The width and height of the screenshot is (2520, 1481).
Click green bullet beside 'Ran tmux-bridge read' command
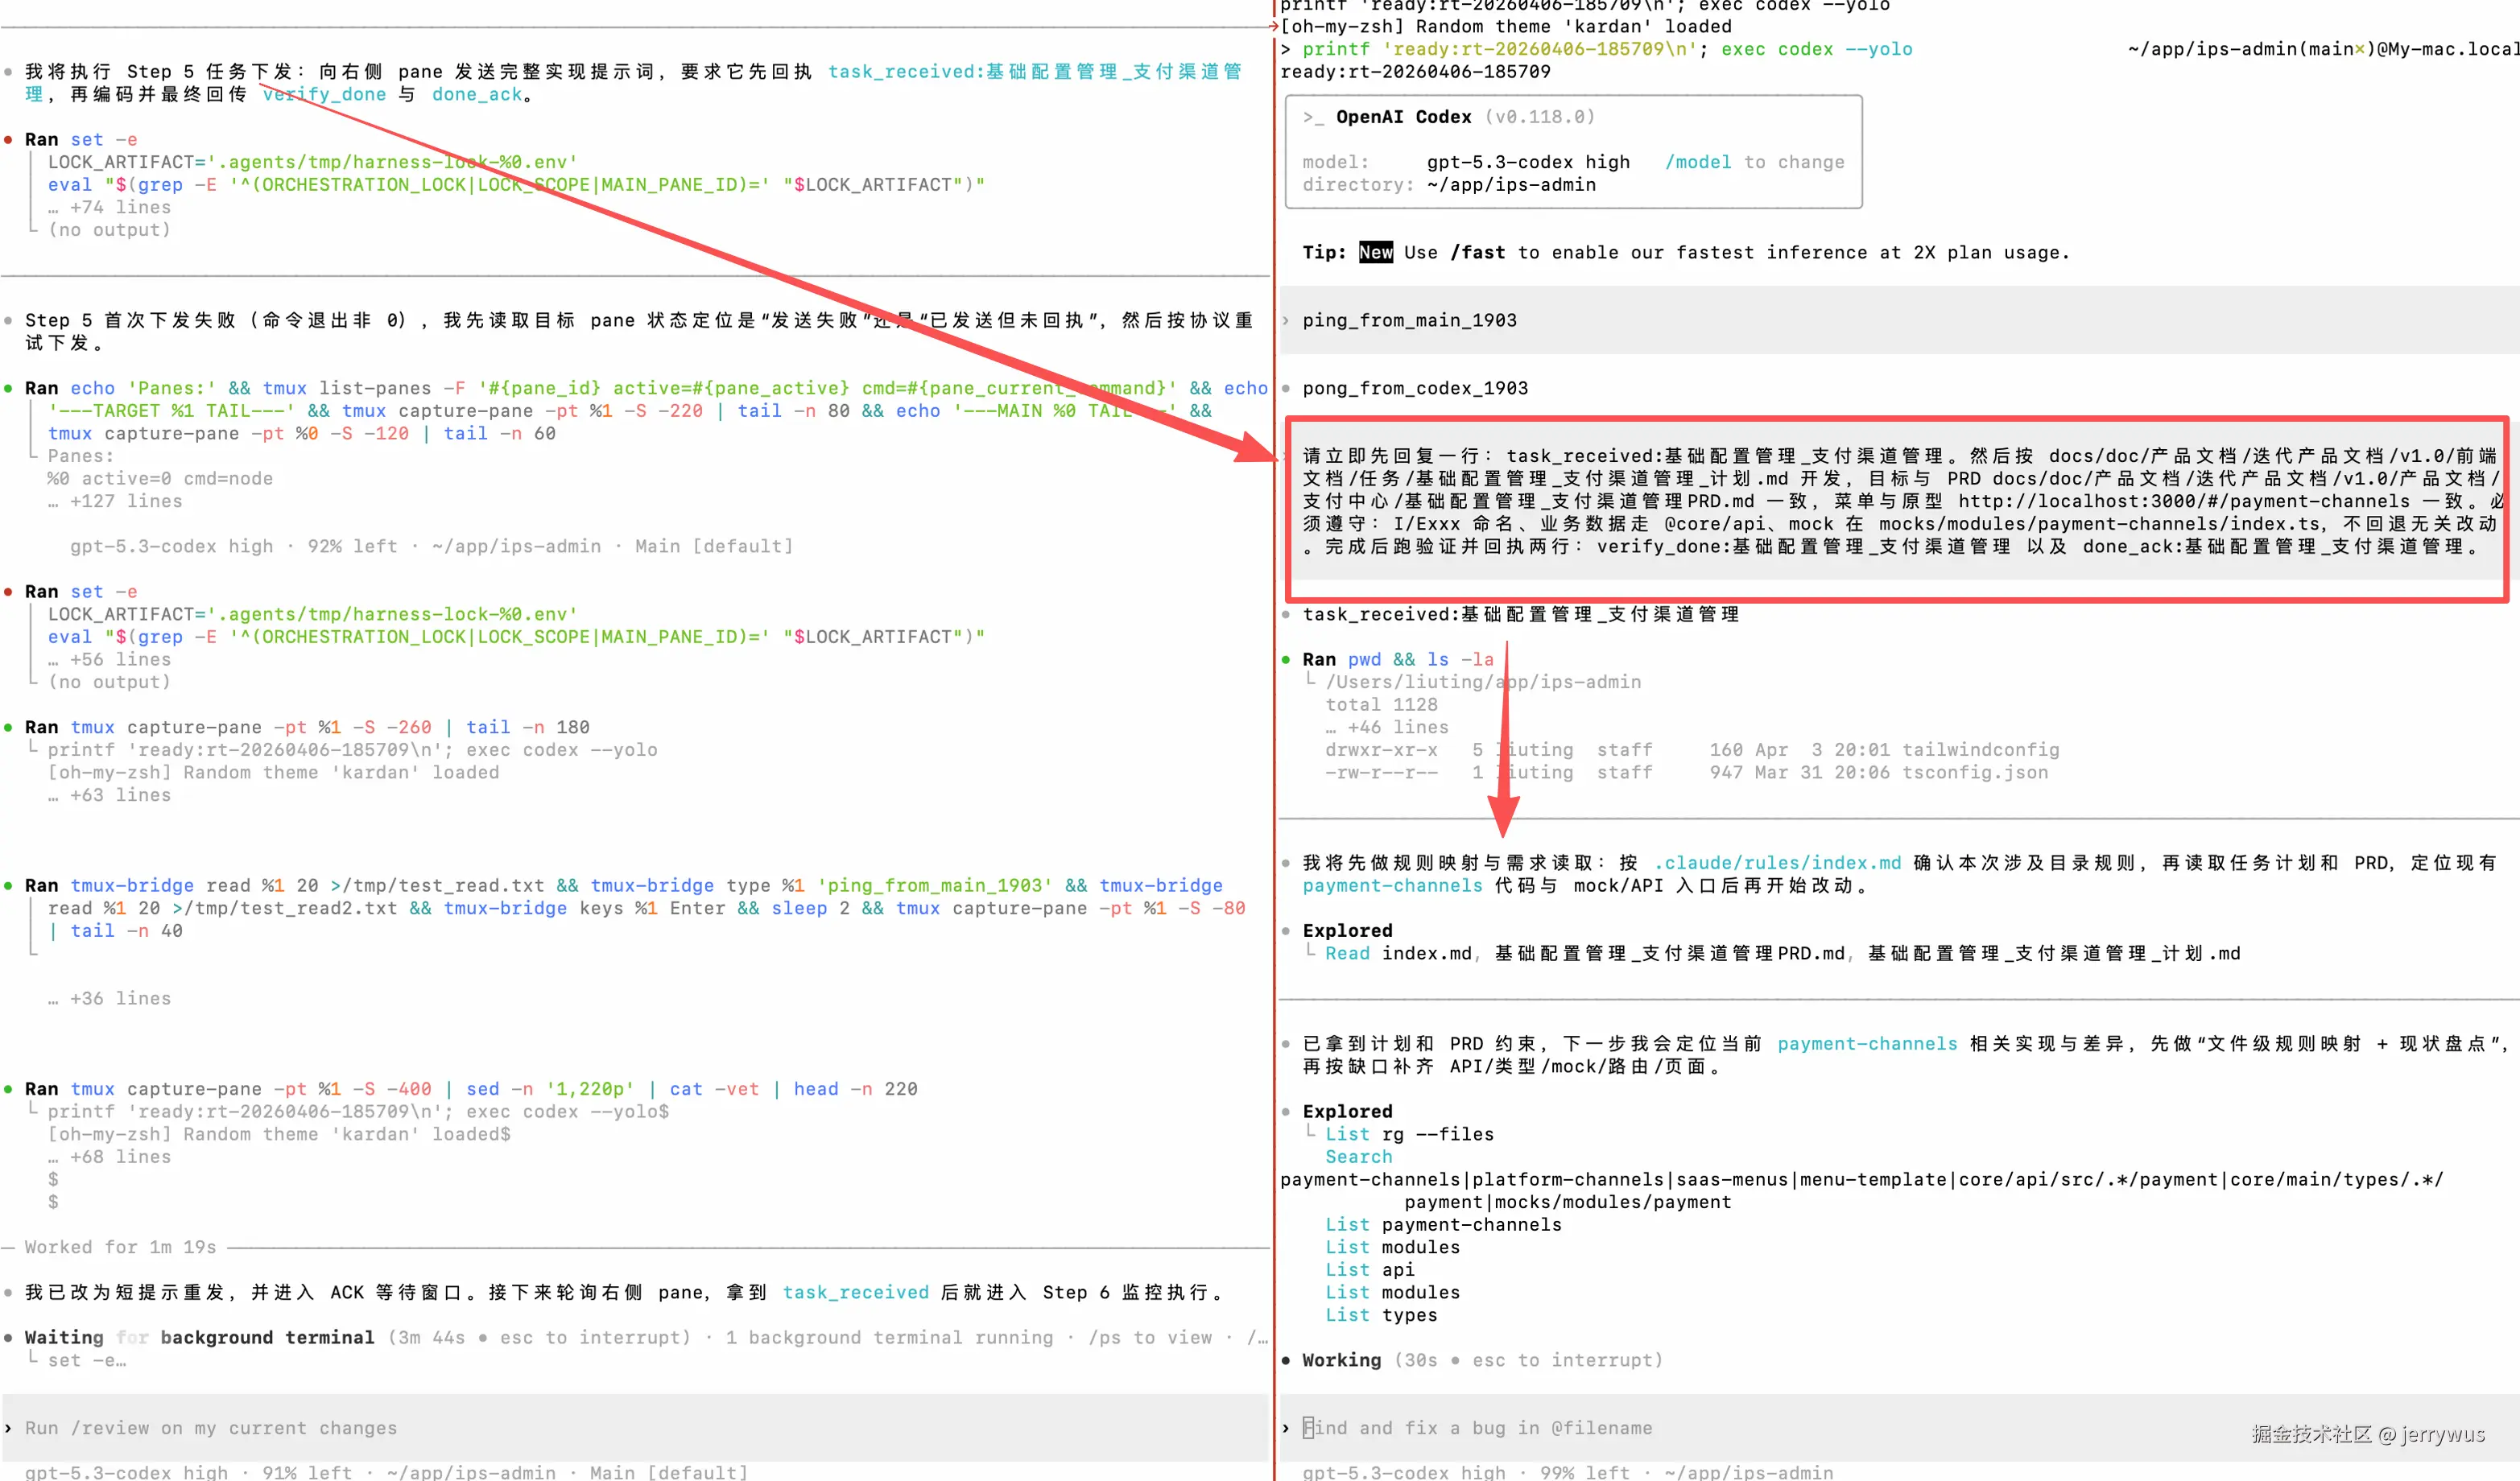pyautogui.click(x=9, y=886)
